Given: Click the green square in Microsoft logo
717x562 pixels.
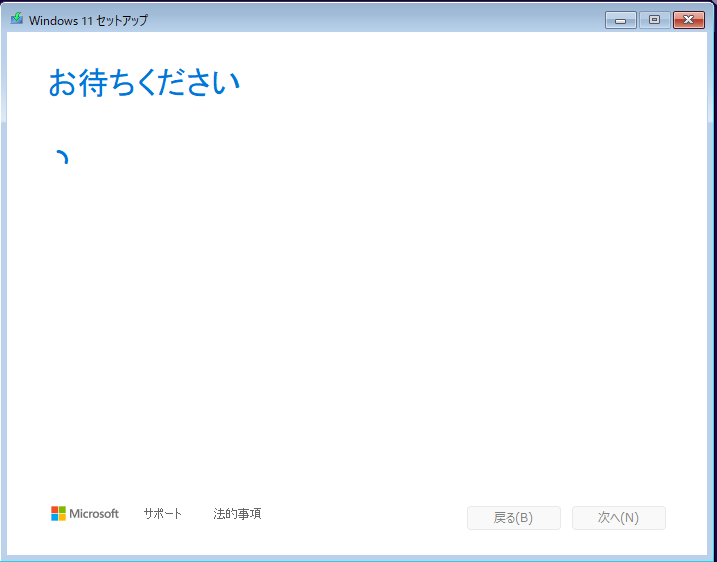Looking at the screenshot, I should pos(62,510).
